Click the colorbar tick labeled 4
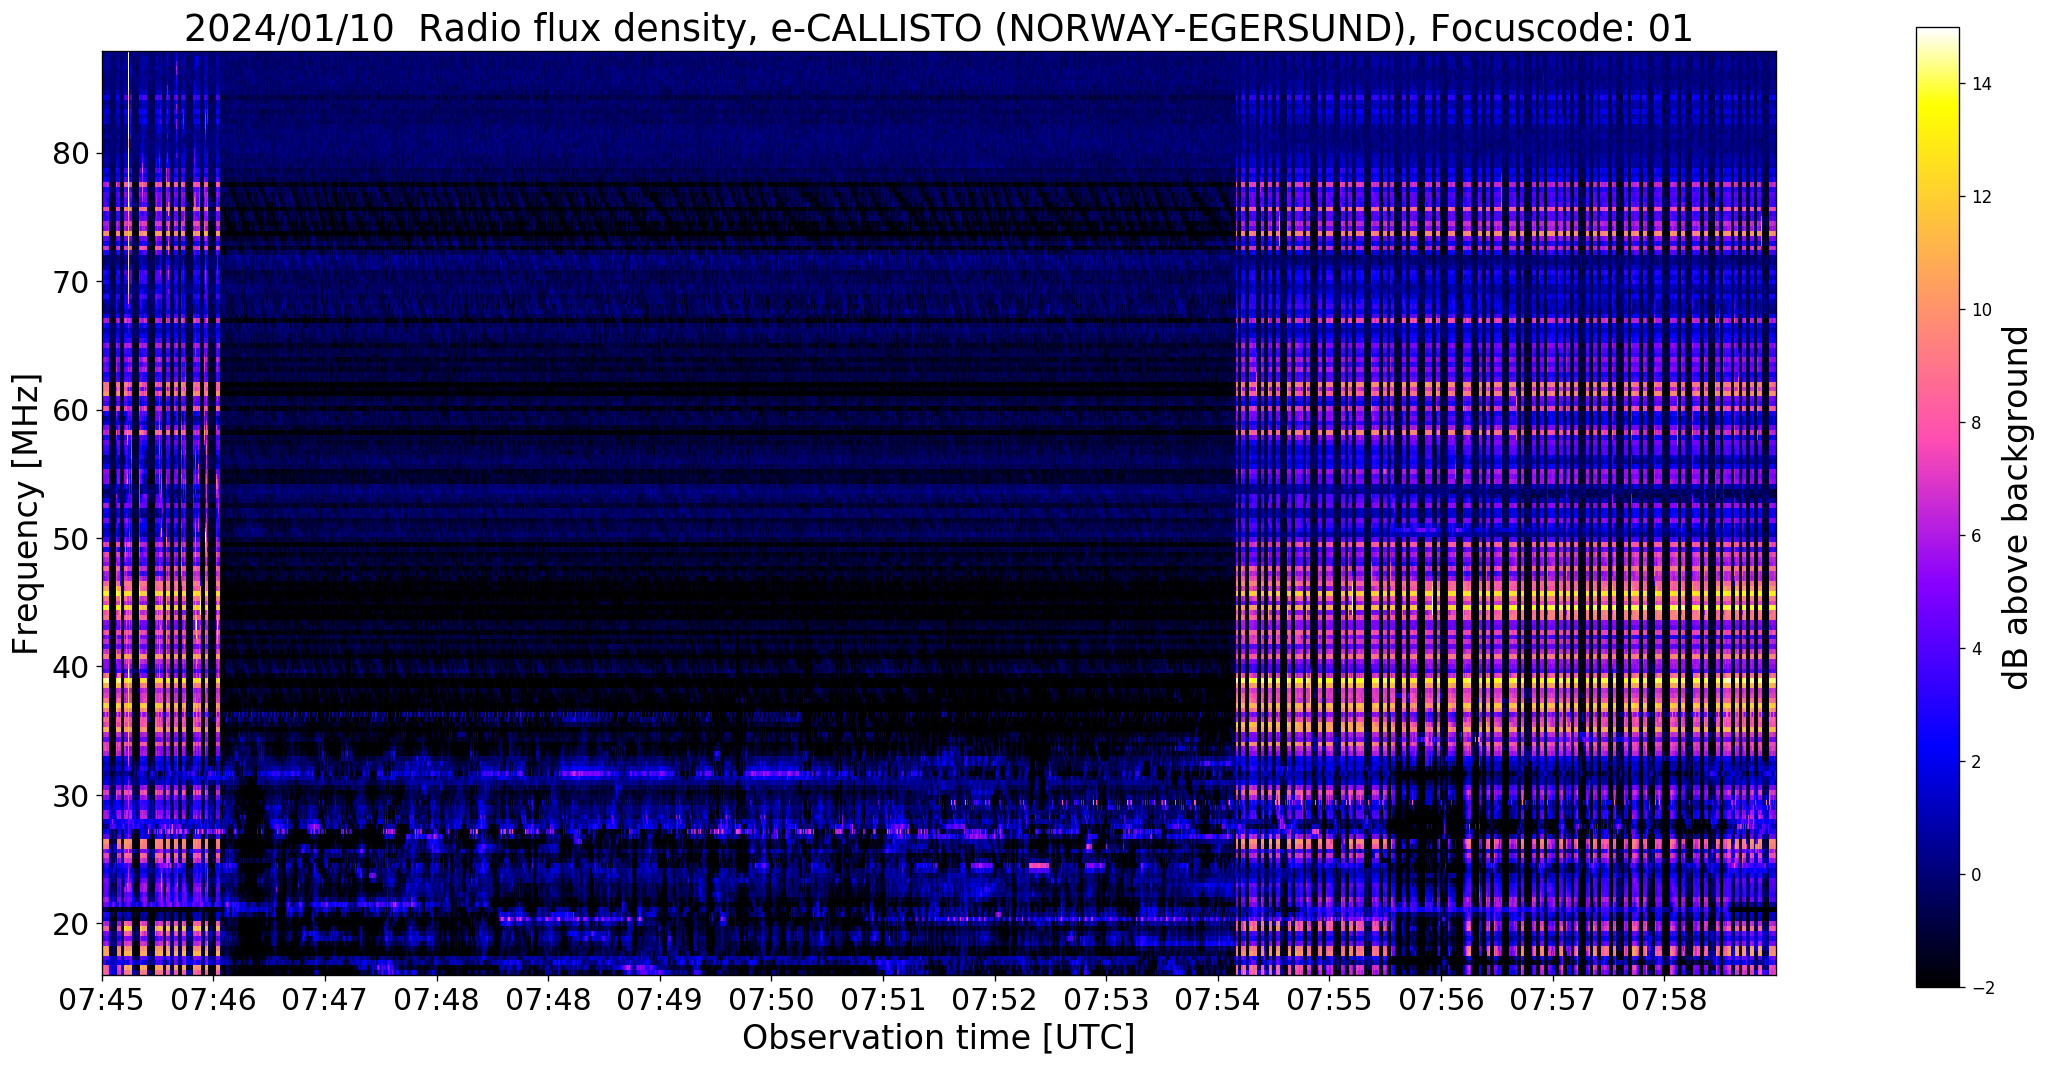Image resolution: width=2047 pixels, height=1067 pixels. tap(1976, 649)
